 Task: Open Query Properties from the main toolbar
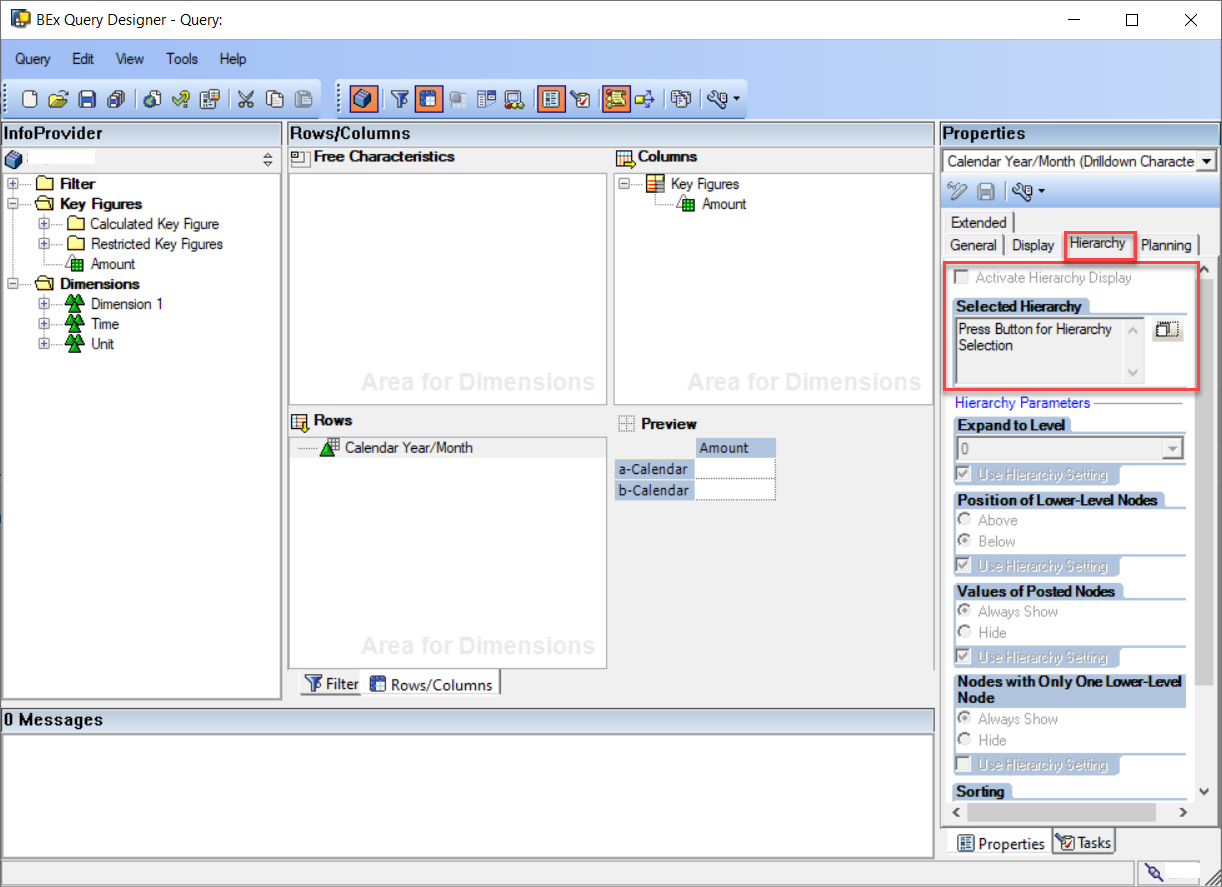[209, 99]
